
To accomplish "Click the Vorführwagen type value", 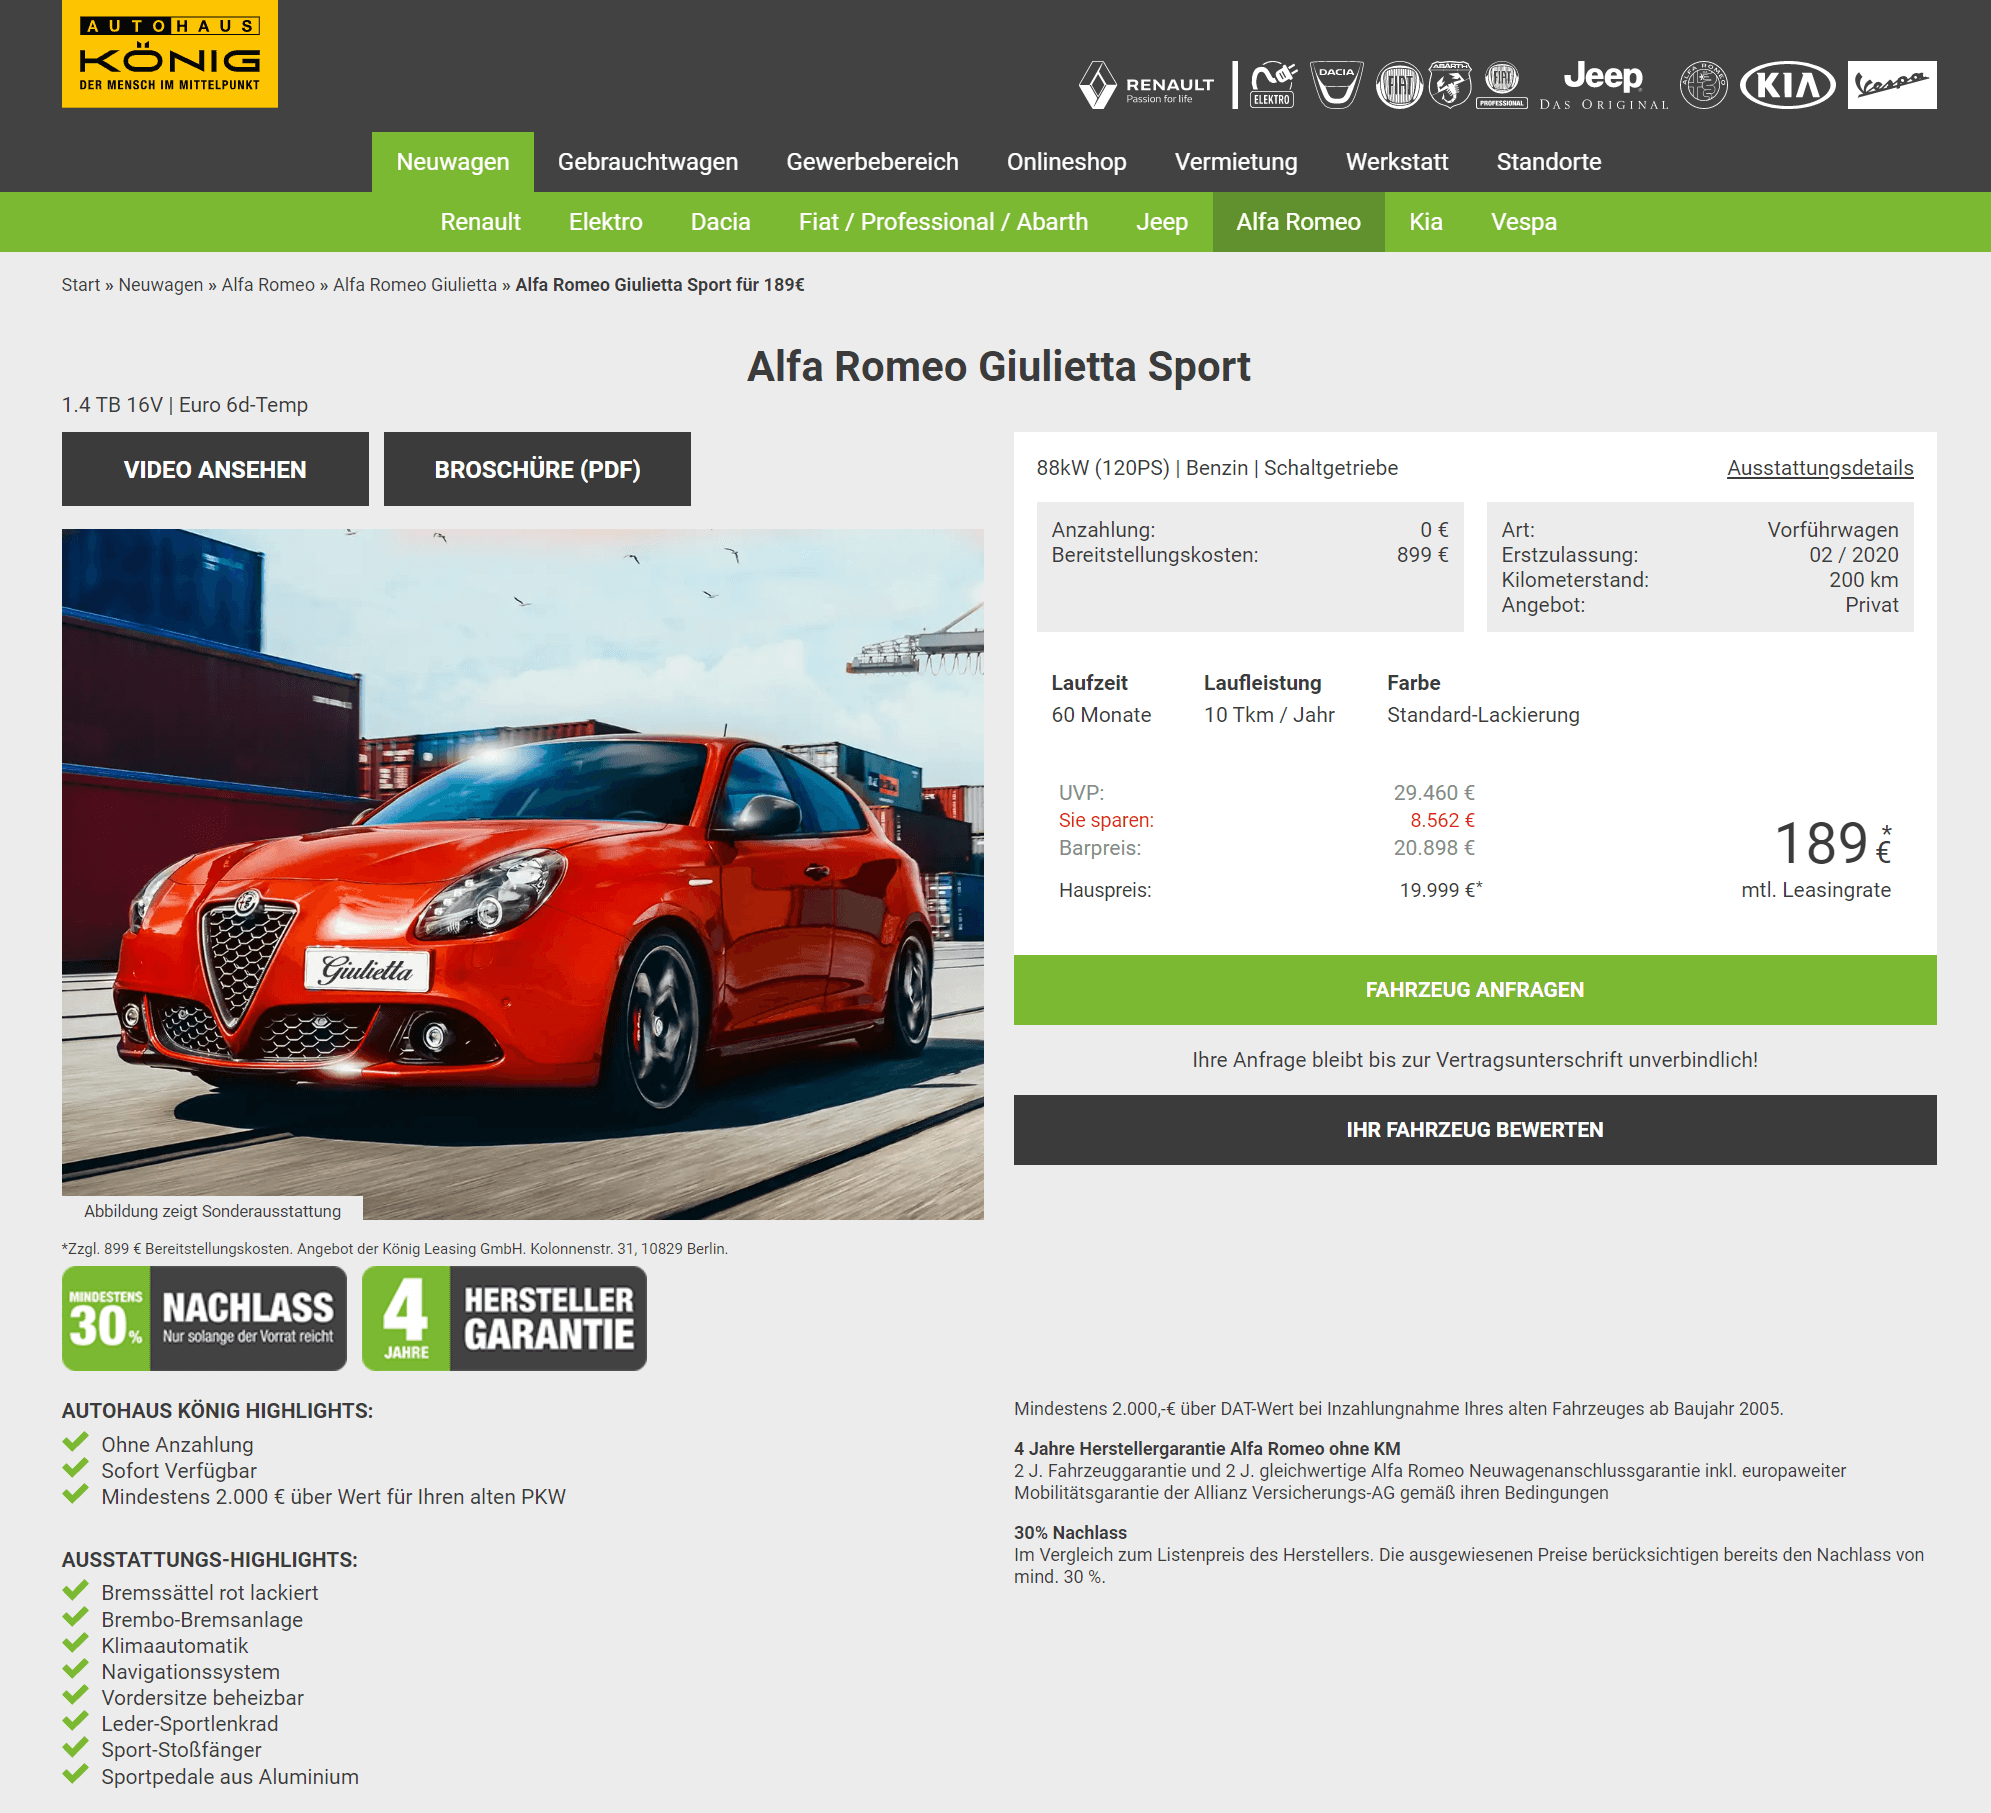I will pos(1832,530).
